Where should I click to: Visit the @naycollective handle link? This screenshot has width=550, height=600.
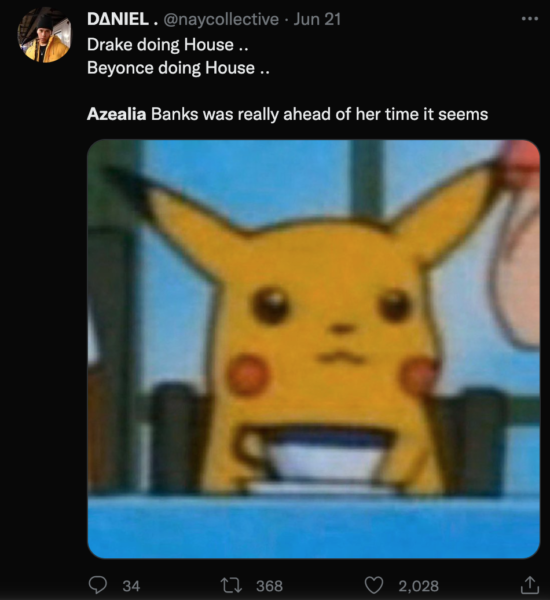pos(221,20)
